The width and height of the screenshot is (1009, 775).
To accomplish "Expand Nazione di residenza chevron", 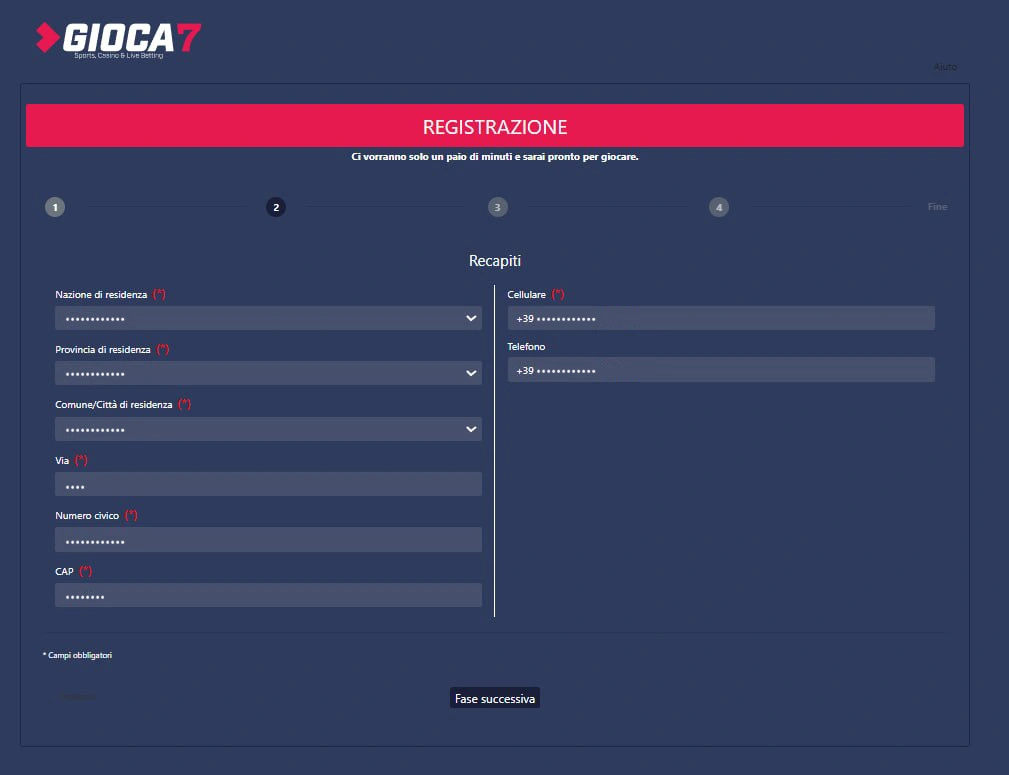I will click(471, 318).
